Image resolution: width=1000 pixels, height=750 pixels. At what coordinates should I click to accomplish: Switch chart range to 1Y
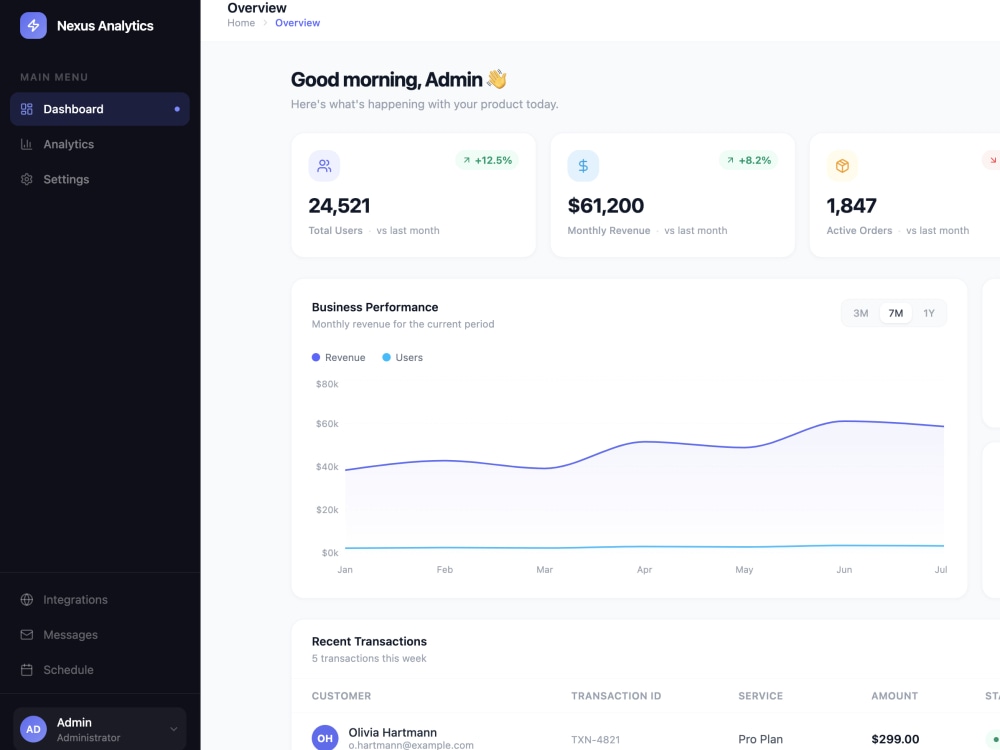(929, 313)
